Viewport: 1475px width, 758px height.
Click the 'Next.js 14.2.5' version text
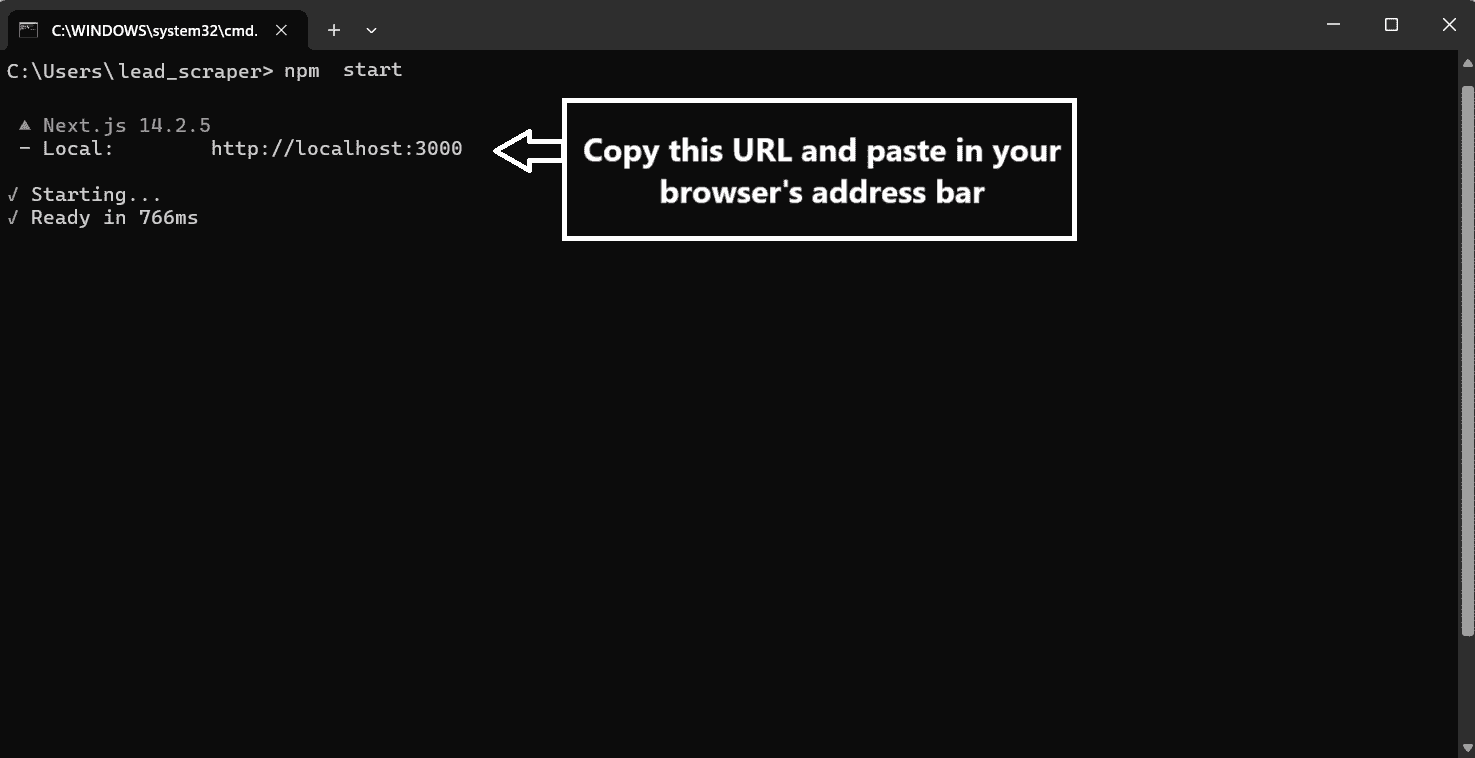pos(126,124)
